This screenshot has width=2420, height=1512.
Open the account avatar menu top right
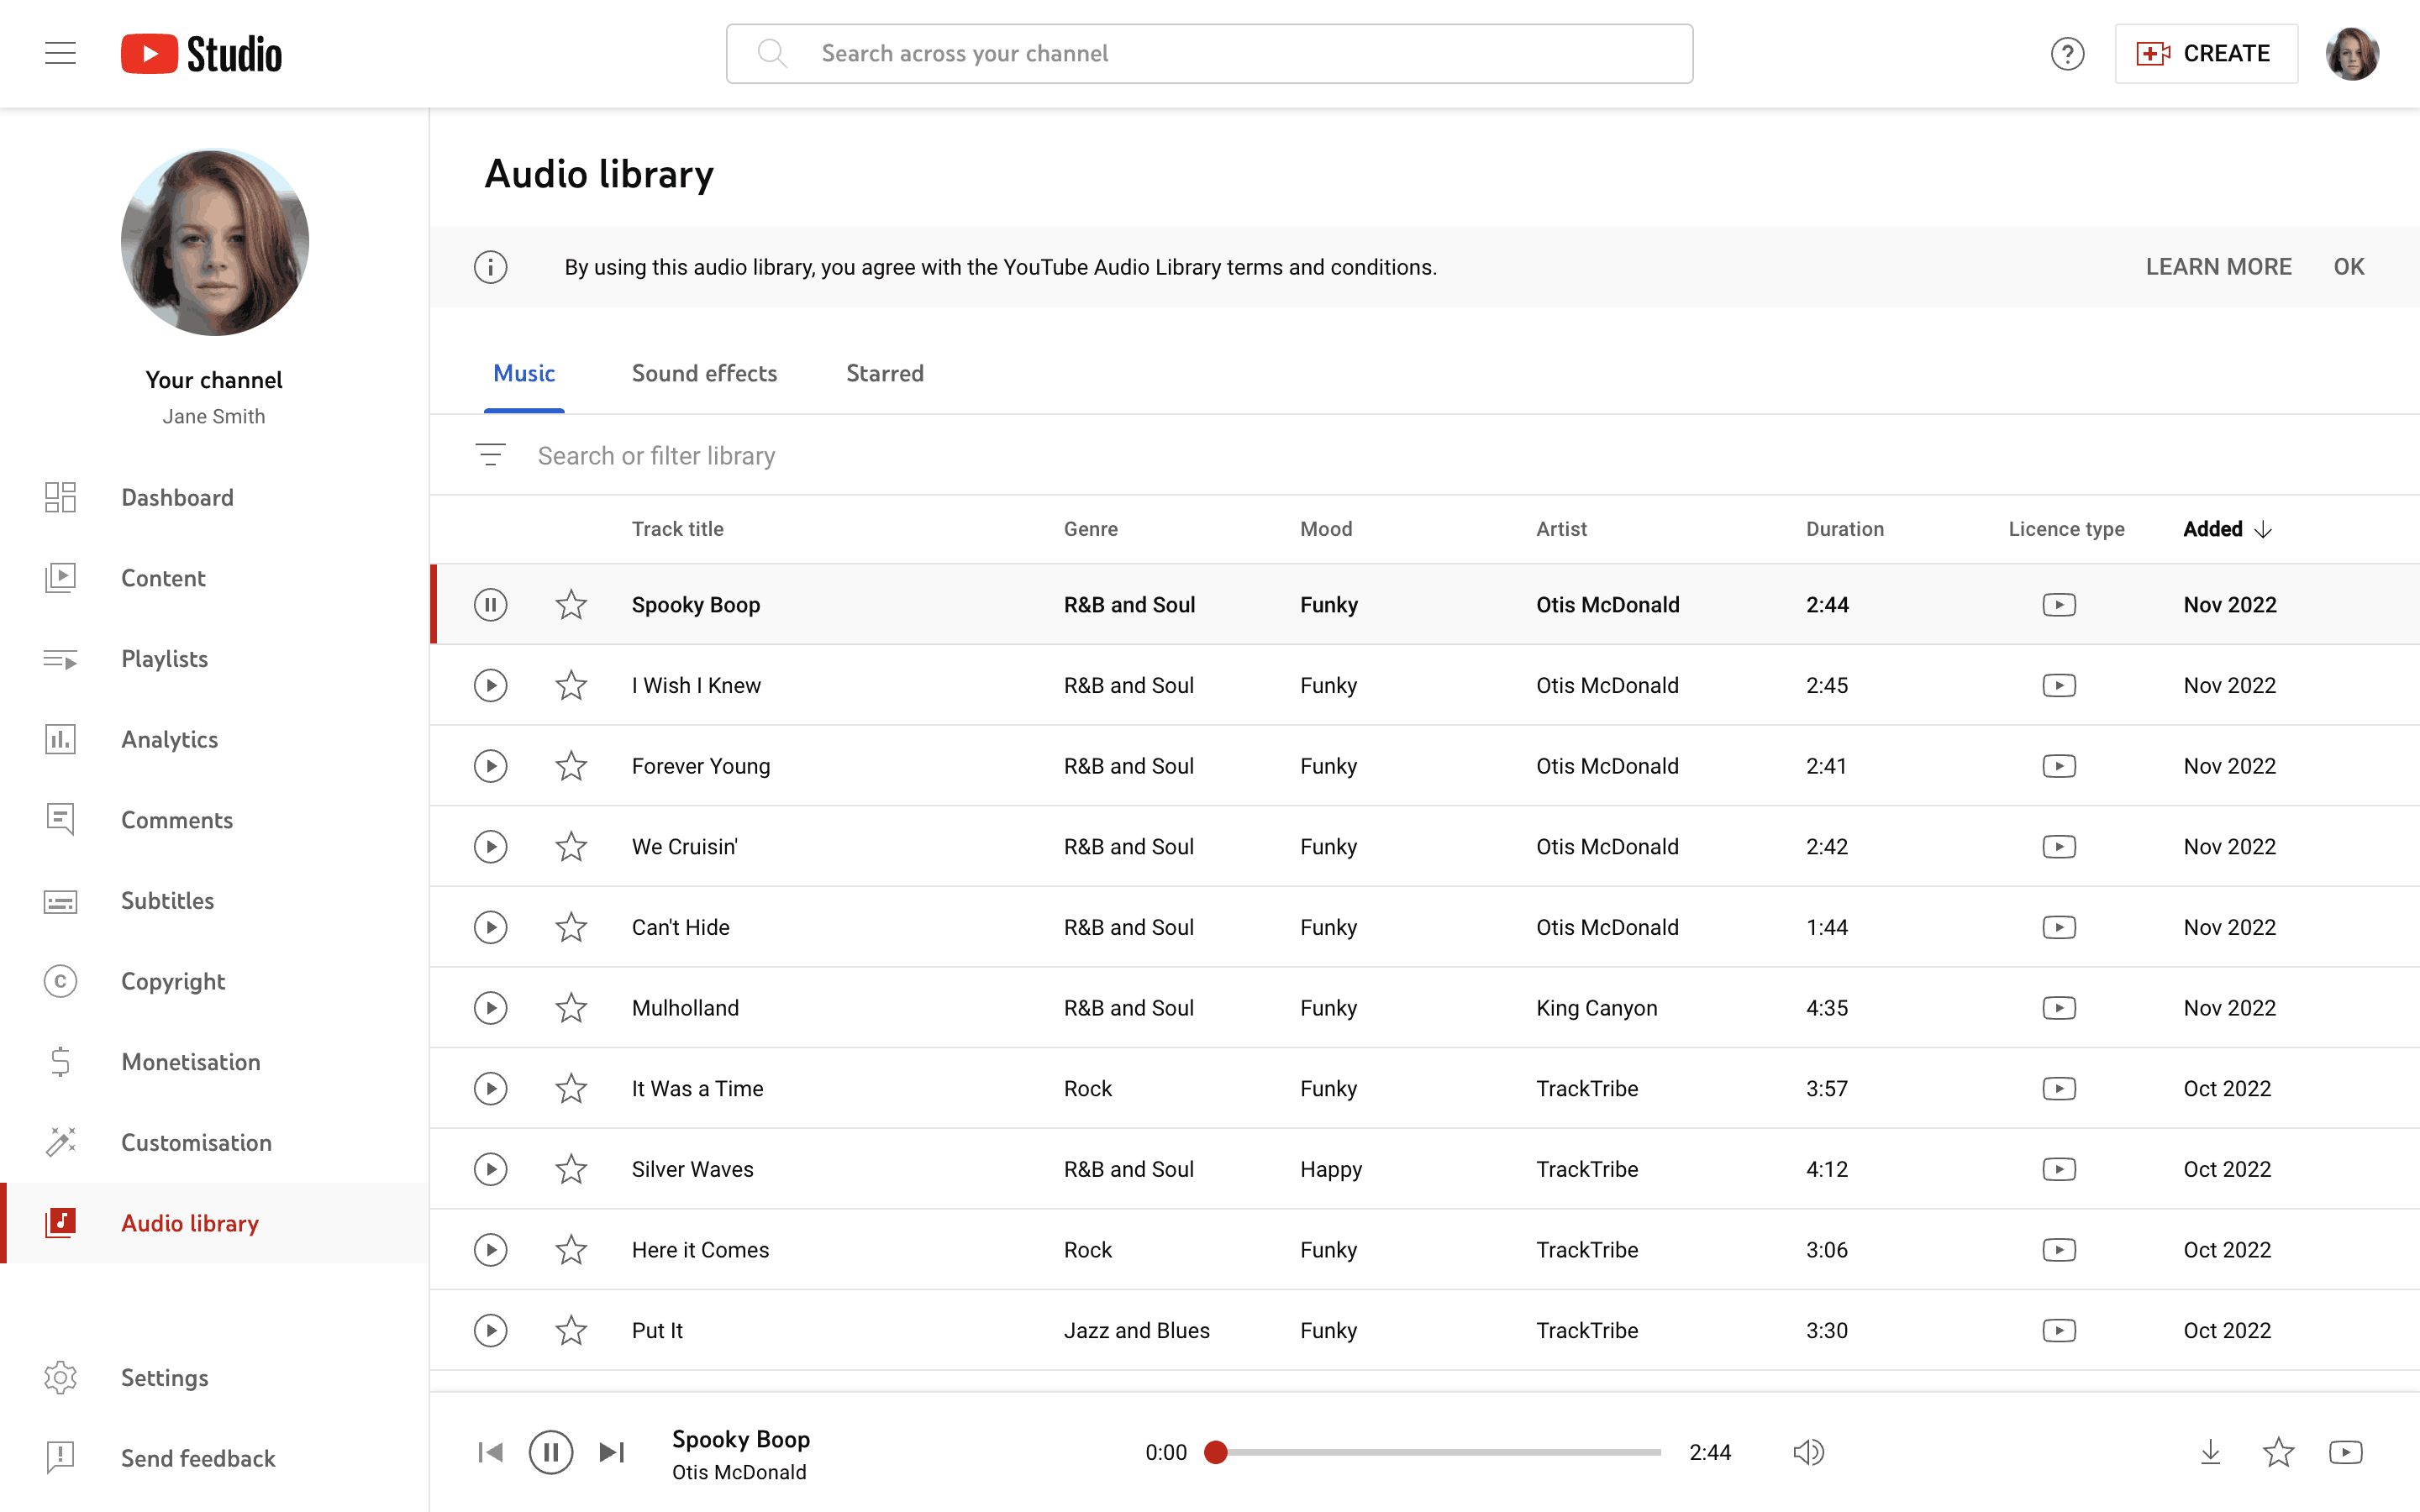point(2352,54)
